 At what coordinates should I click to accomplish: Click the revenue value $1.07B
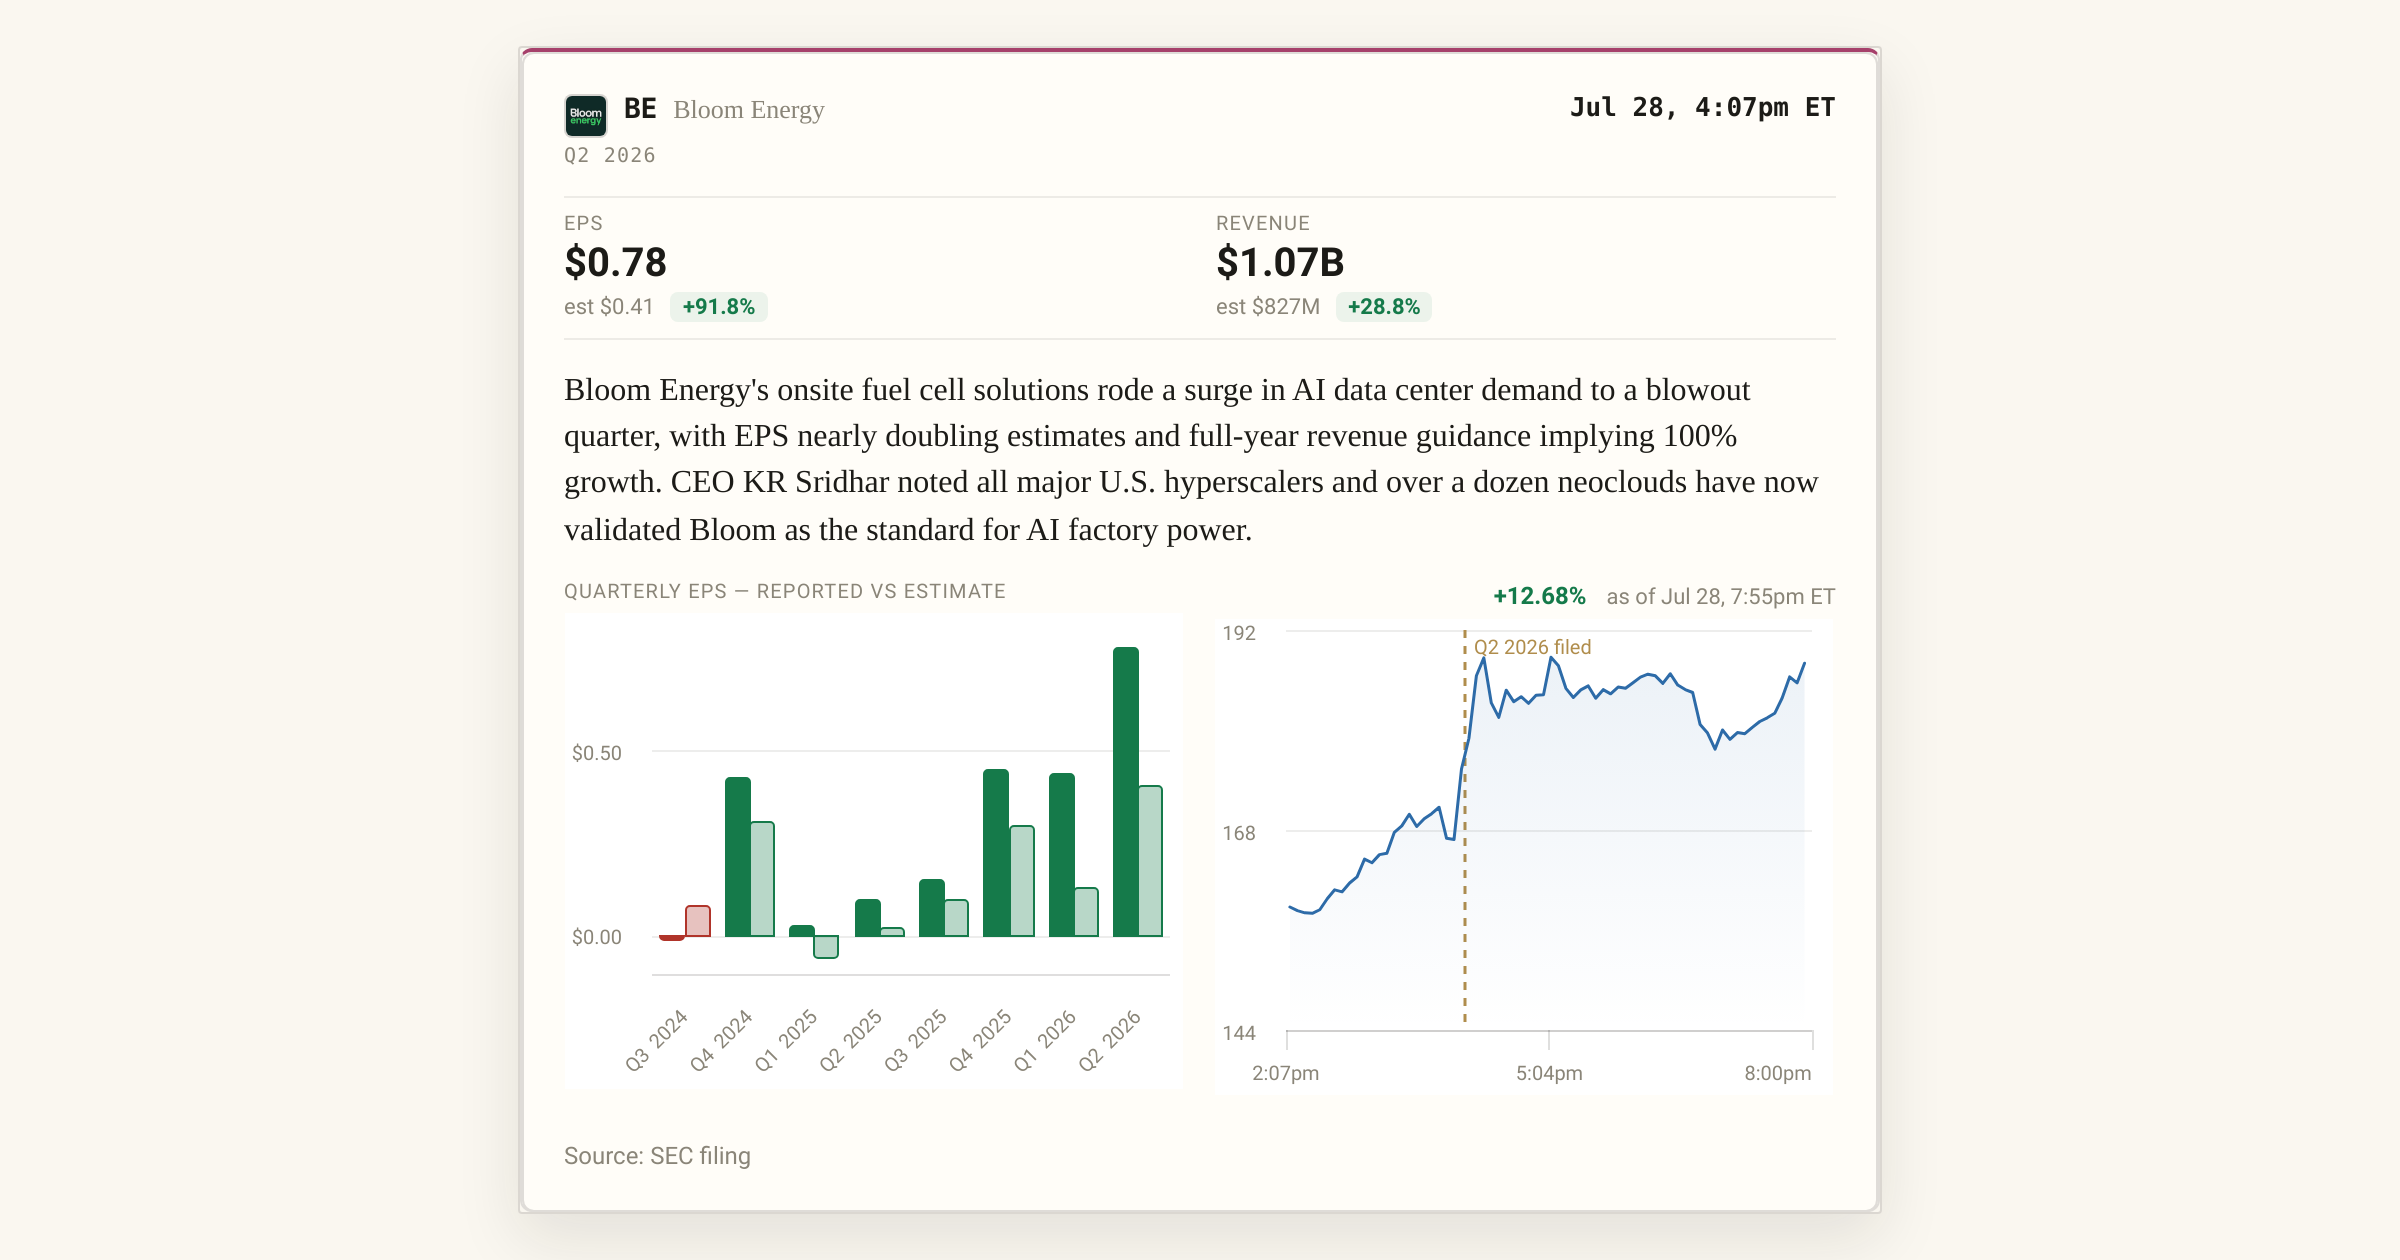pyautogui.click(x=1280, y=262)
